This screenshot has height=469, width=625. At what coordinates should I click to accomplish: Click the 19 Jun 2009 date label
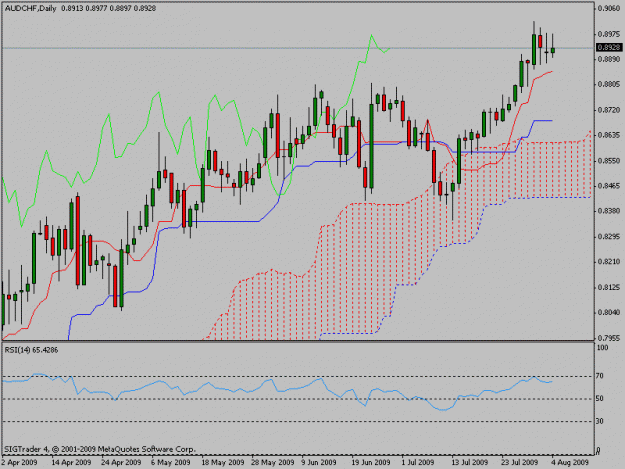pyautogui.click(x=371, y=462)
